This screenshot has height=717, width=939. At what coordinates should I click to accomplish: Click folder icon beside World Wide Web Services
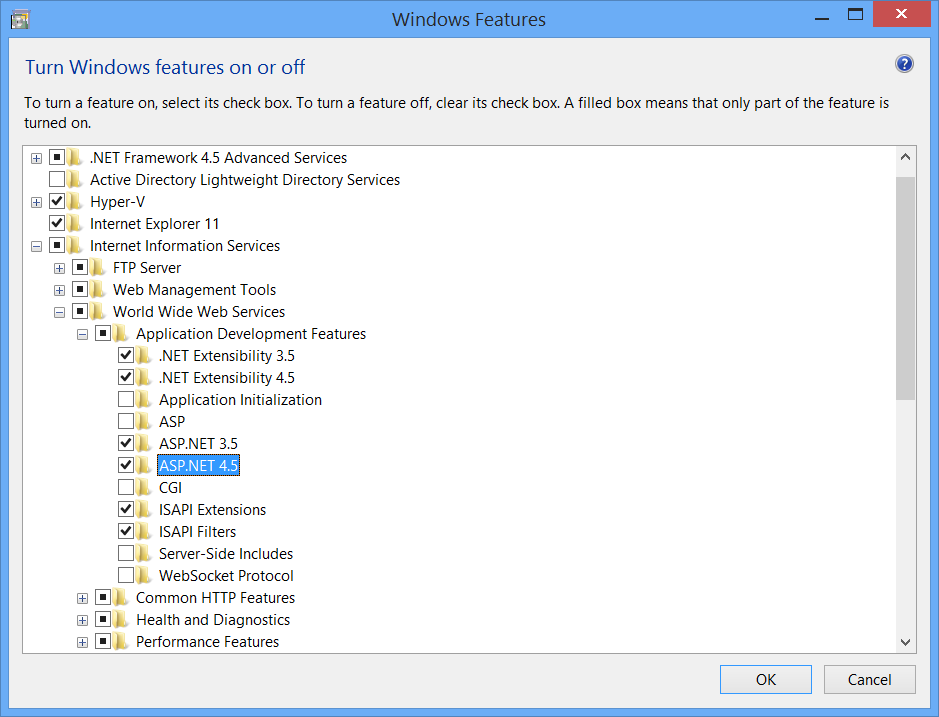point(98,311)
